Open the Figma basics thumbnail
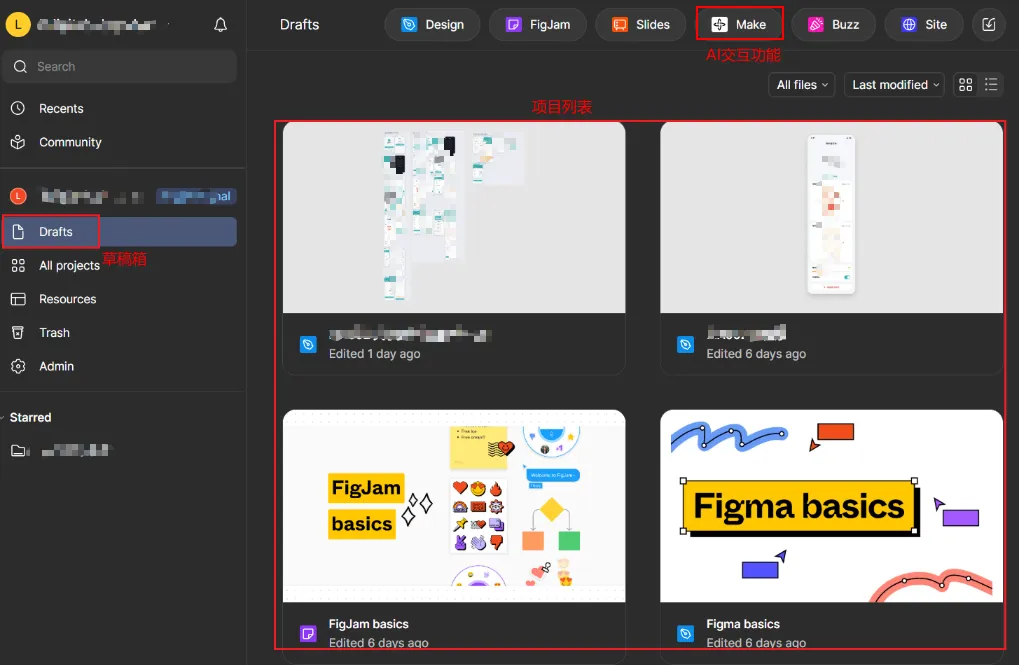 click(831, 506)
